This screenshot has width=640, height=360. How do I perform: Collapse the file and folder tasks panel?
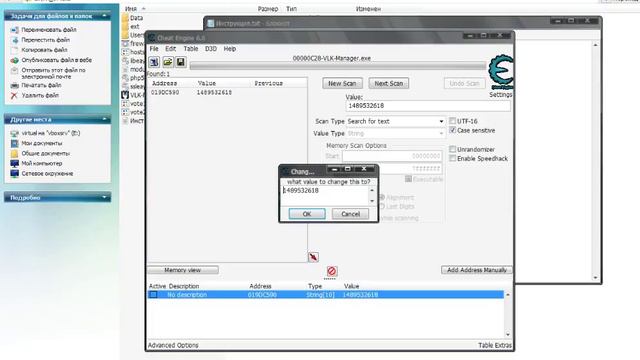(x=104, y=16)
